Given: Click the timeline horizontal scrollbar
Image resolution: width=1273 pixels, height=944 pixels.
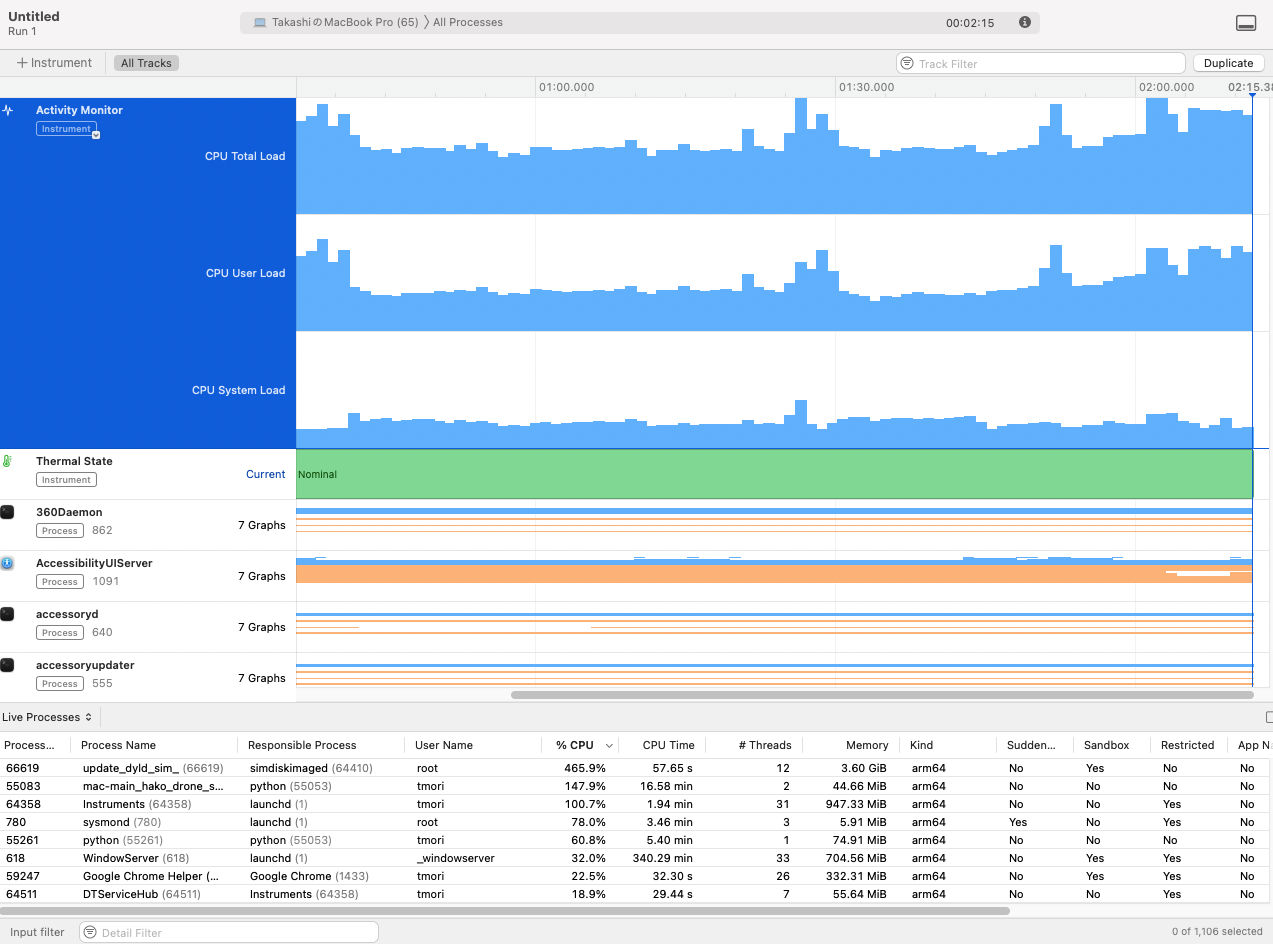Looking at the screenshot, I should click(x=880, y=694).
